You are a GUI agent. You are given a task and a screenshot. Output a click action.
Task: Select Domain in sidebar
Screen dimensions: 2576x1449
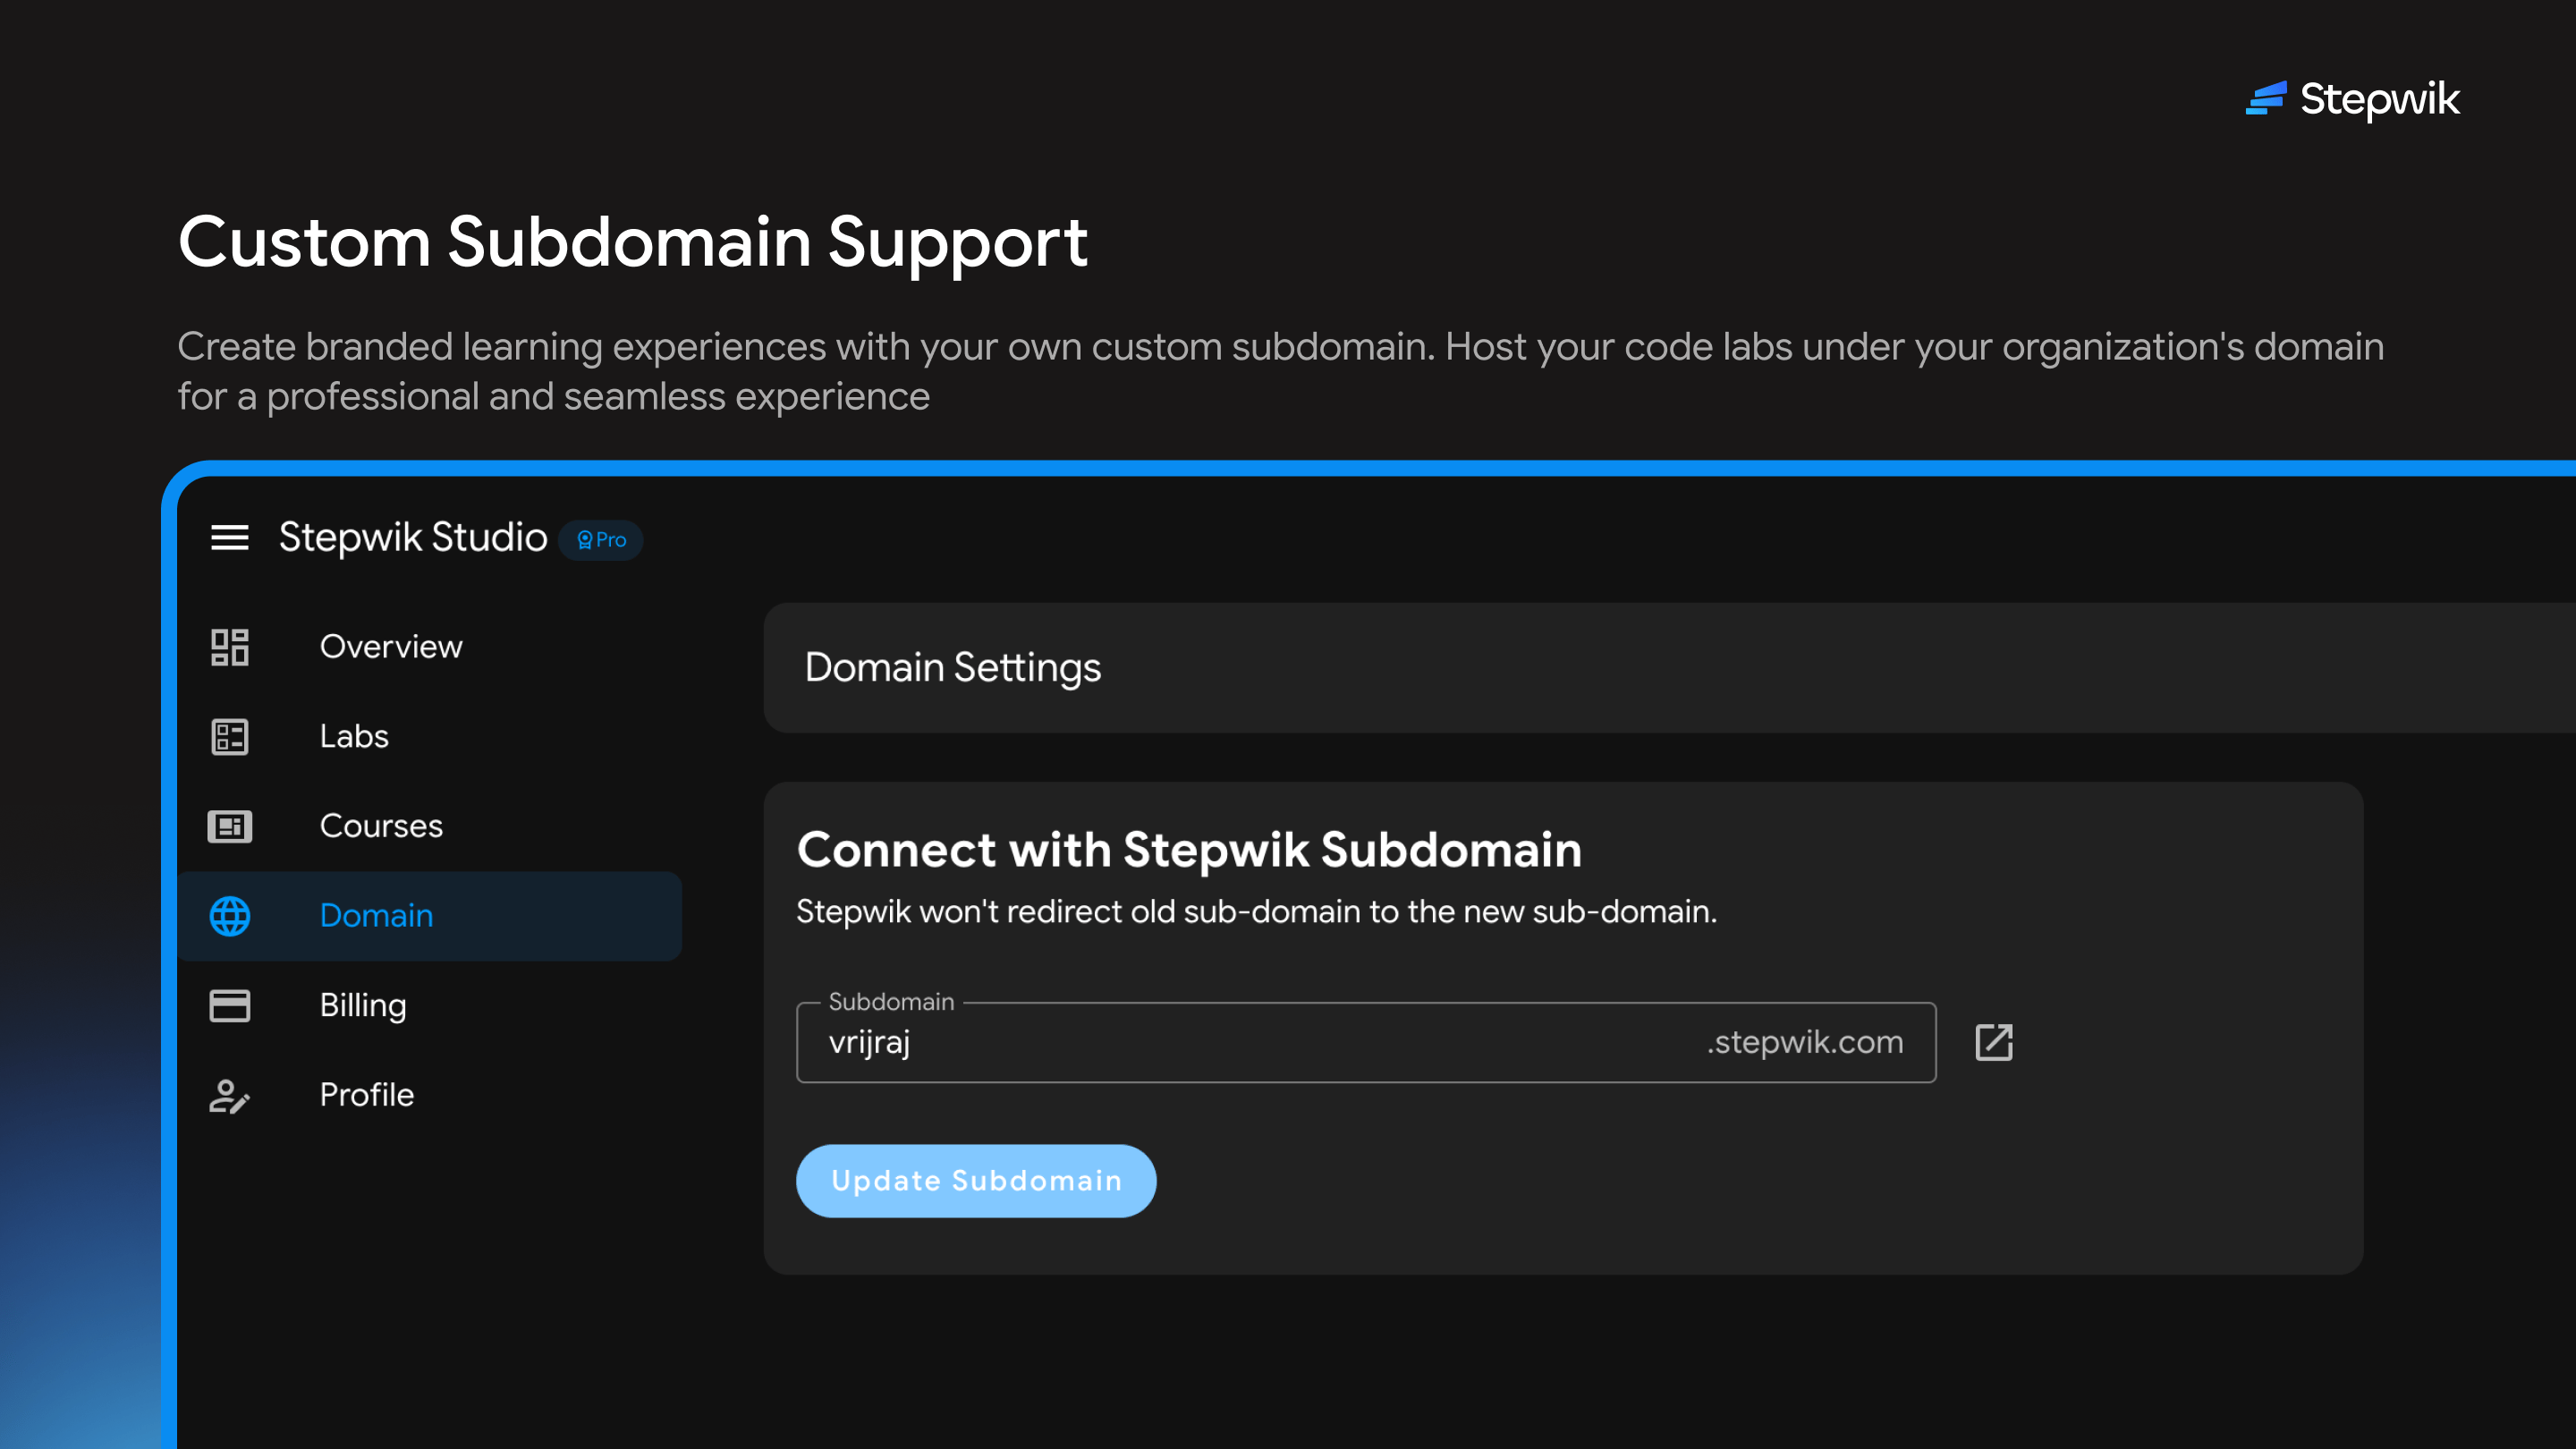[376, 916]
